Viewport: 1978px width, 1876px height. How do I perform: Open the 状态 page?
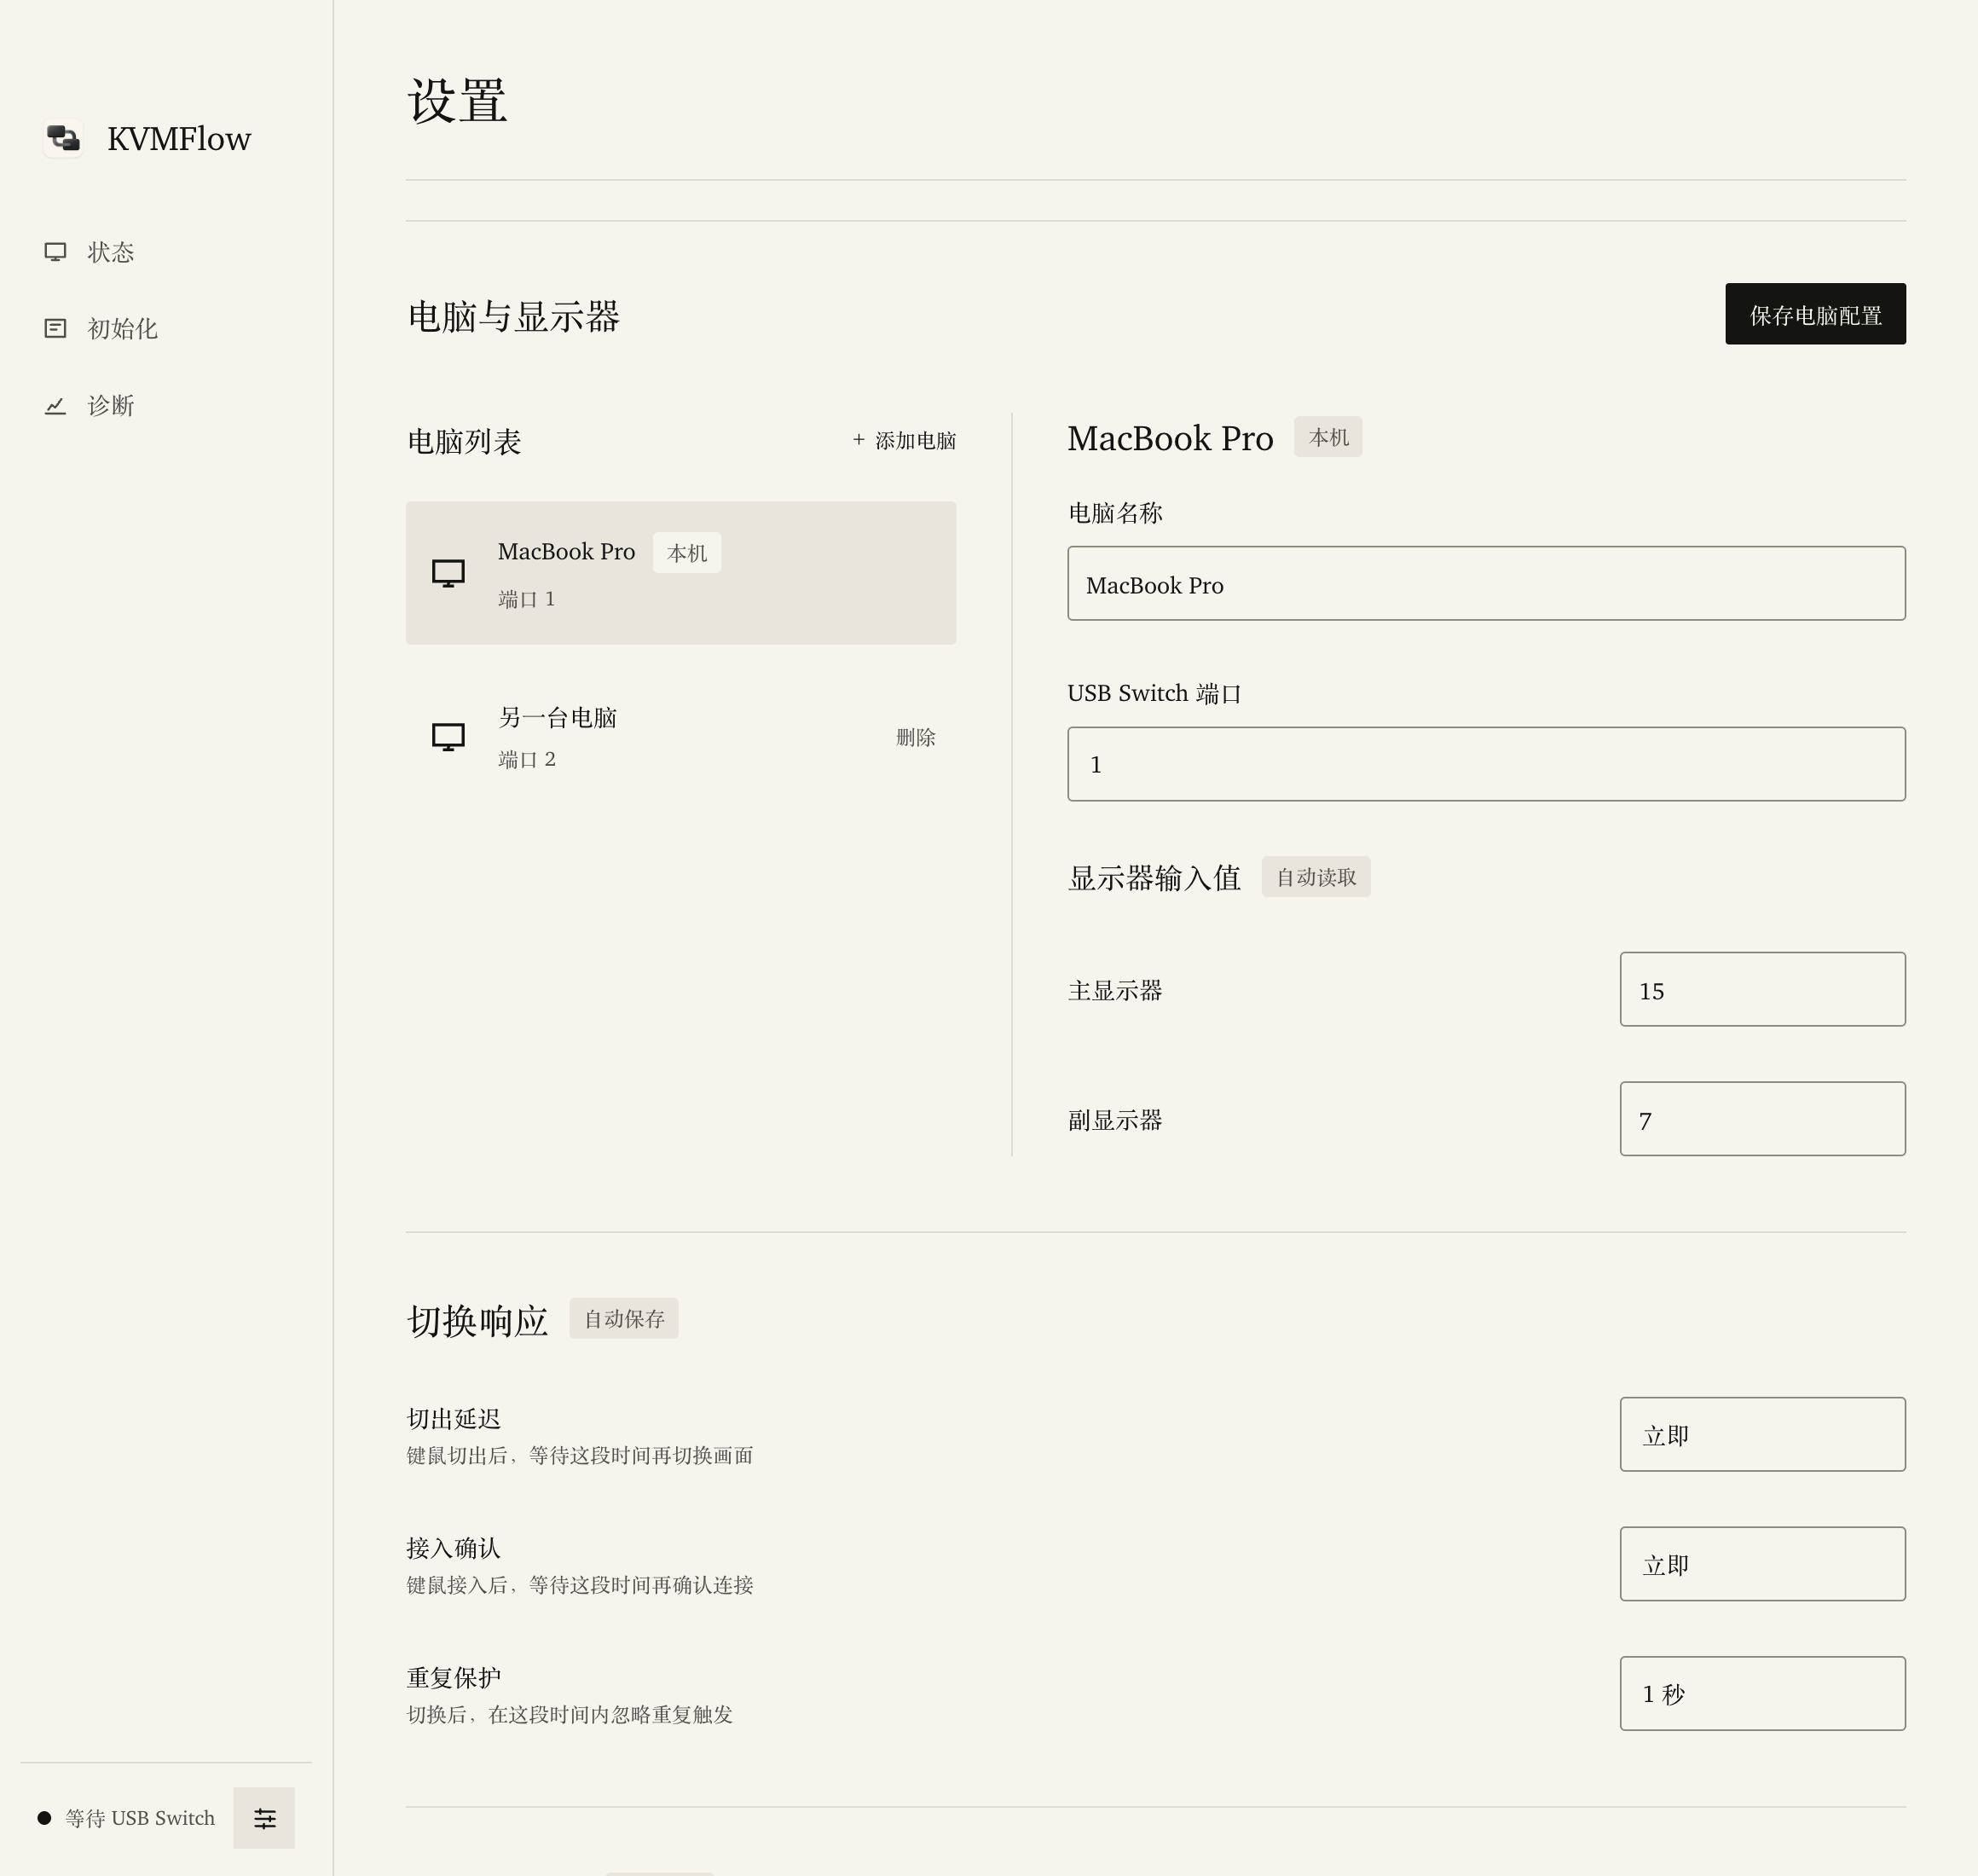(111, 252)
